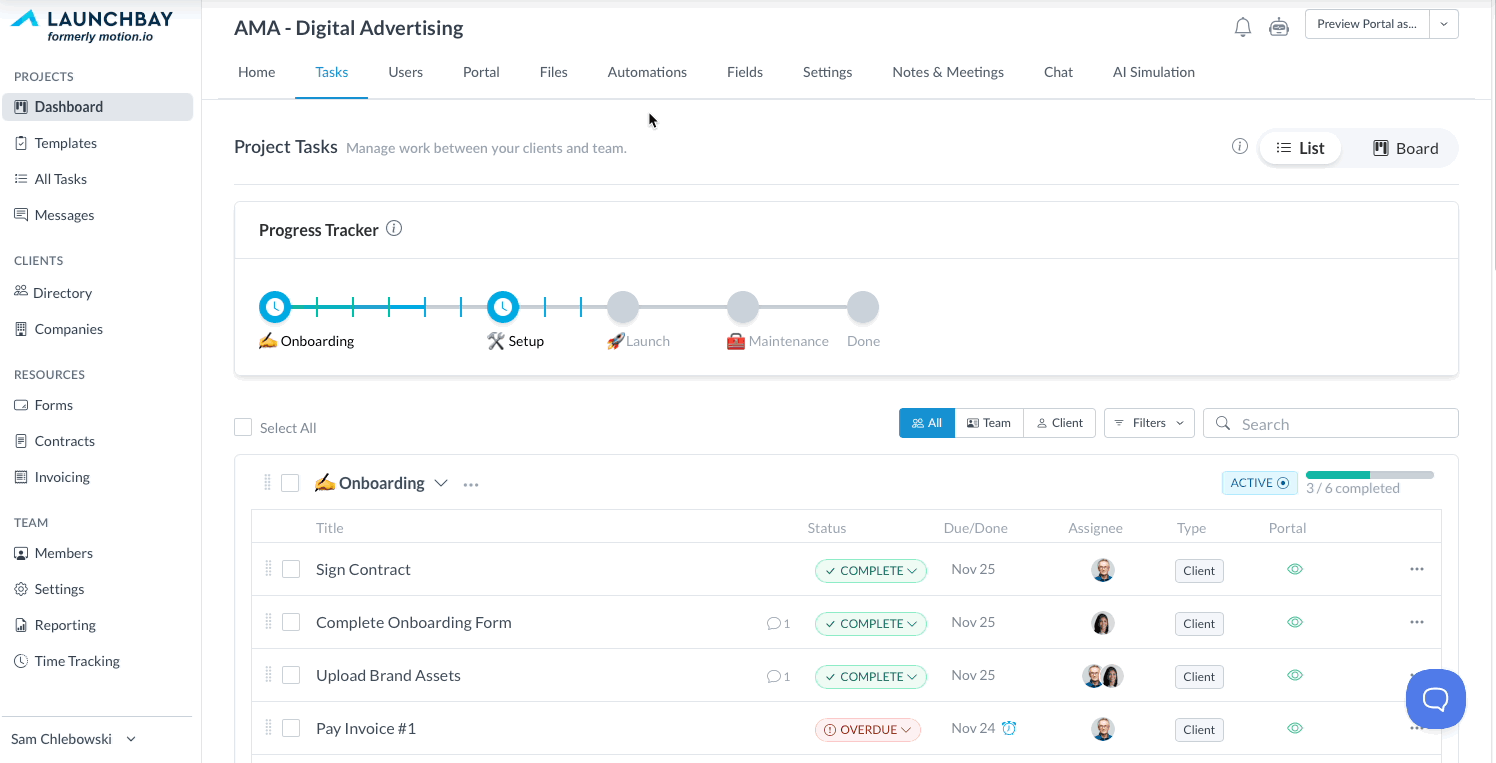
Task: Check the Sign Contract task checkbox
Action: click(x=291, y=569)
